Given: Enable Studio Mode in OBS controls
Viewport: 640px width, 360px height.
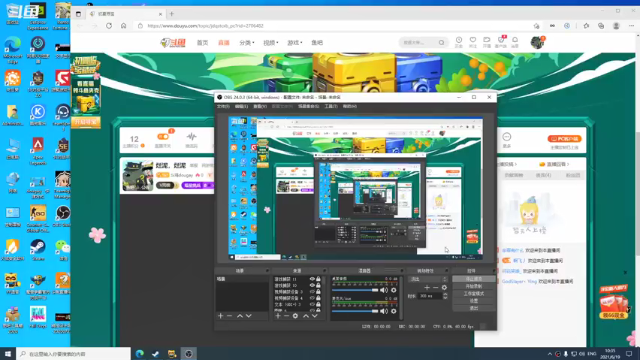Looking at the screenshot, I should (473, 293).
